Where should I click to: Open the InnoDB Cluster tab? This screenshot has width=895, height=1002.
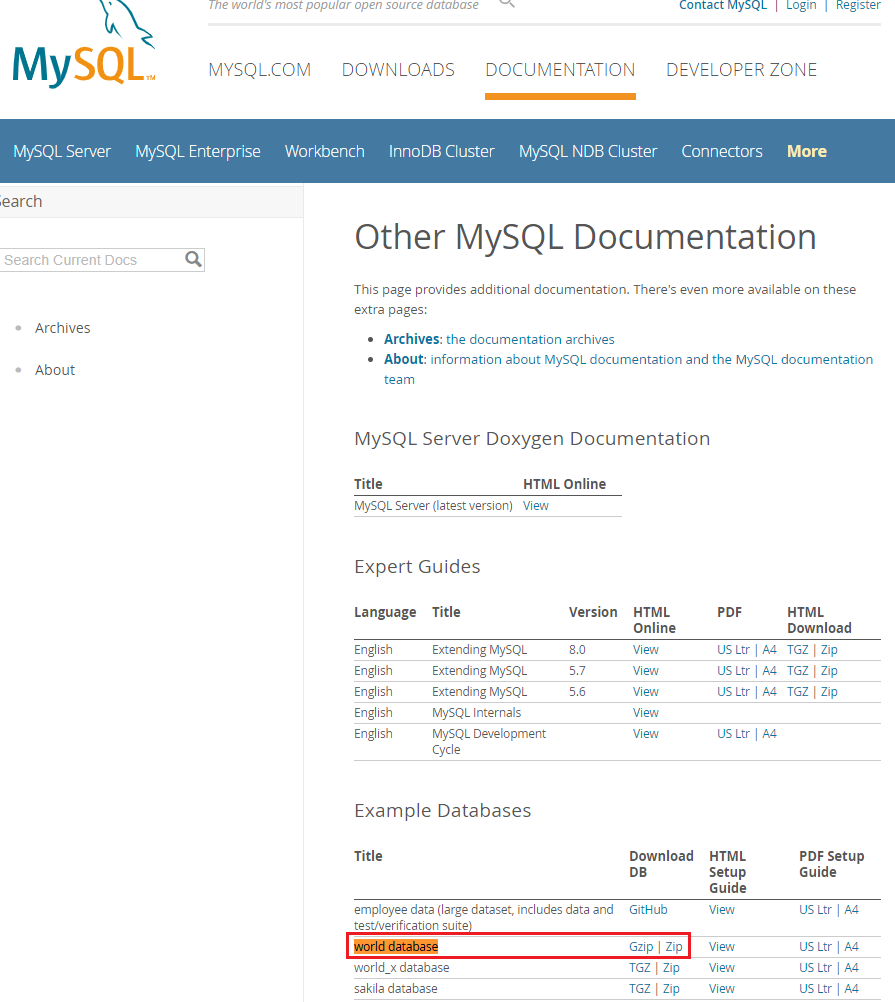[x=441, y=151]
